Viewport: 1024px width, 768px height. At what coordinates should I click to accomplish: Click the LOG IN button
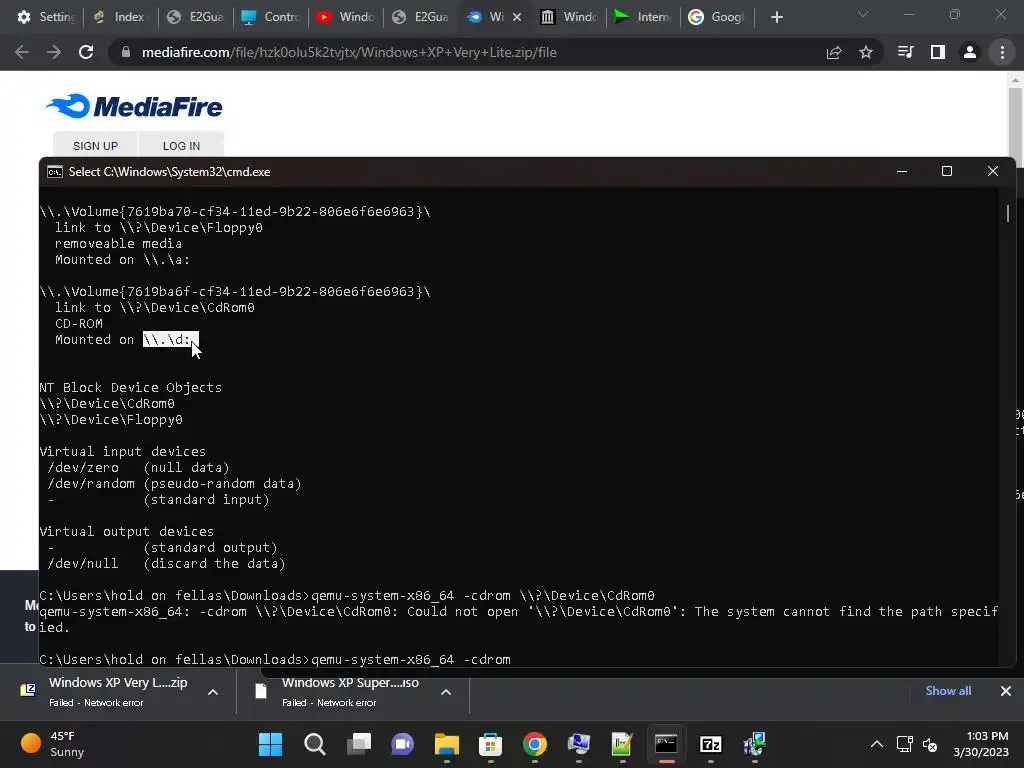(x=182, y=146)
